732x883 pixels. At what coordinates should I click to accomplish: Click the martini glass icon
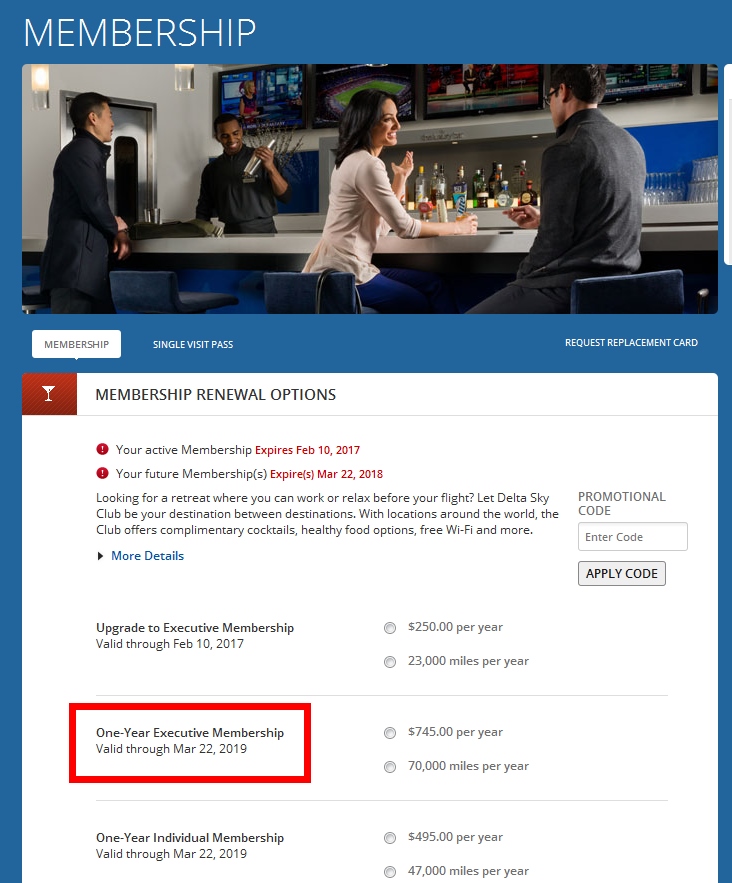pos(49,394)
